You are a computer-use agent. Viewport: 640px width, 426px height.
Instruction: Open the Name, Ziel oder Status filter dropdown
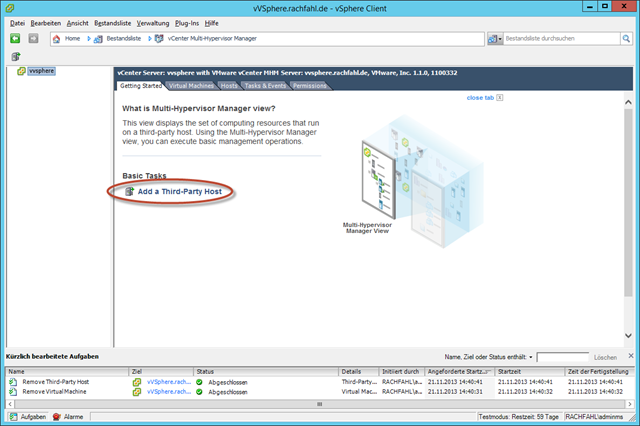(531, 357)
